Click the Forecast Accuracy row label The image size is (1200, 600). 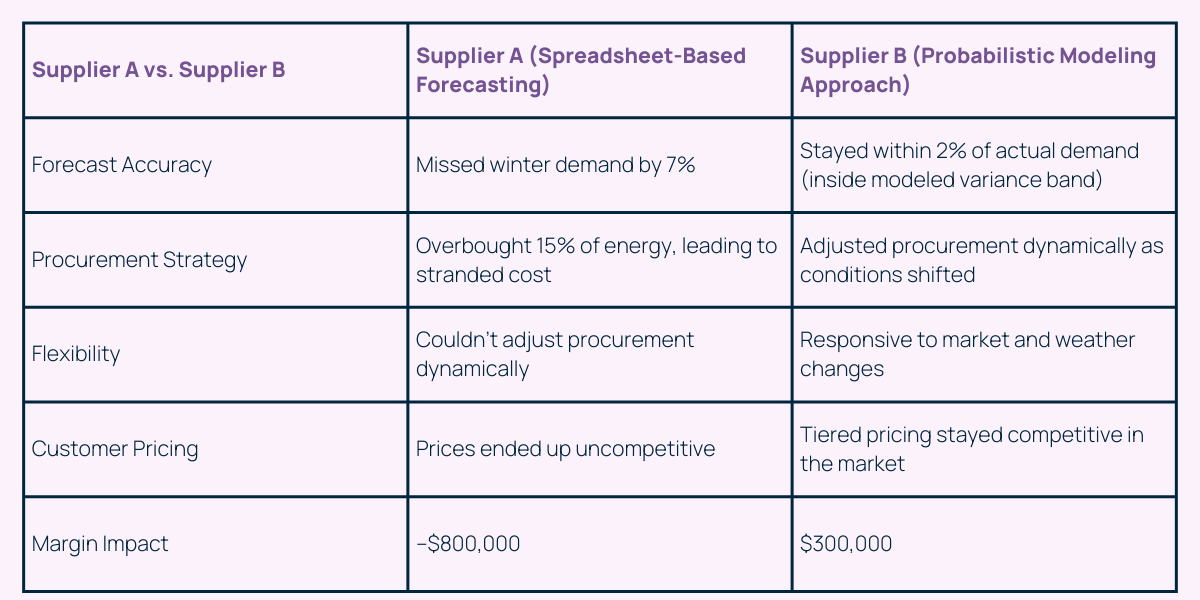pyautogui.click(x=122, y=165)
